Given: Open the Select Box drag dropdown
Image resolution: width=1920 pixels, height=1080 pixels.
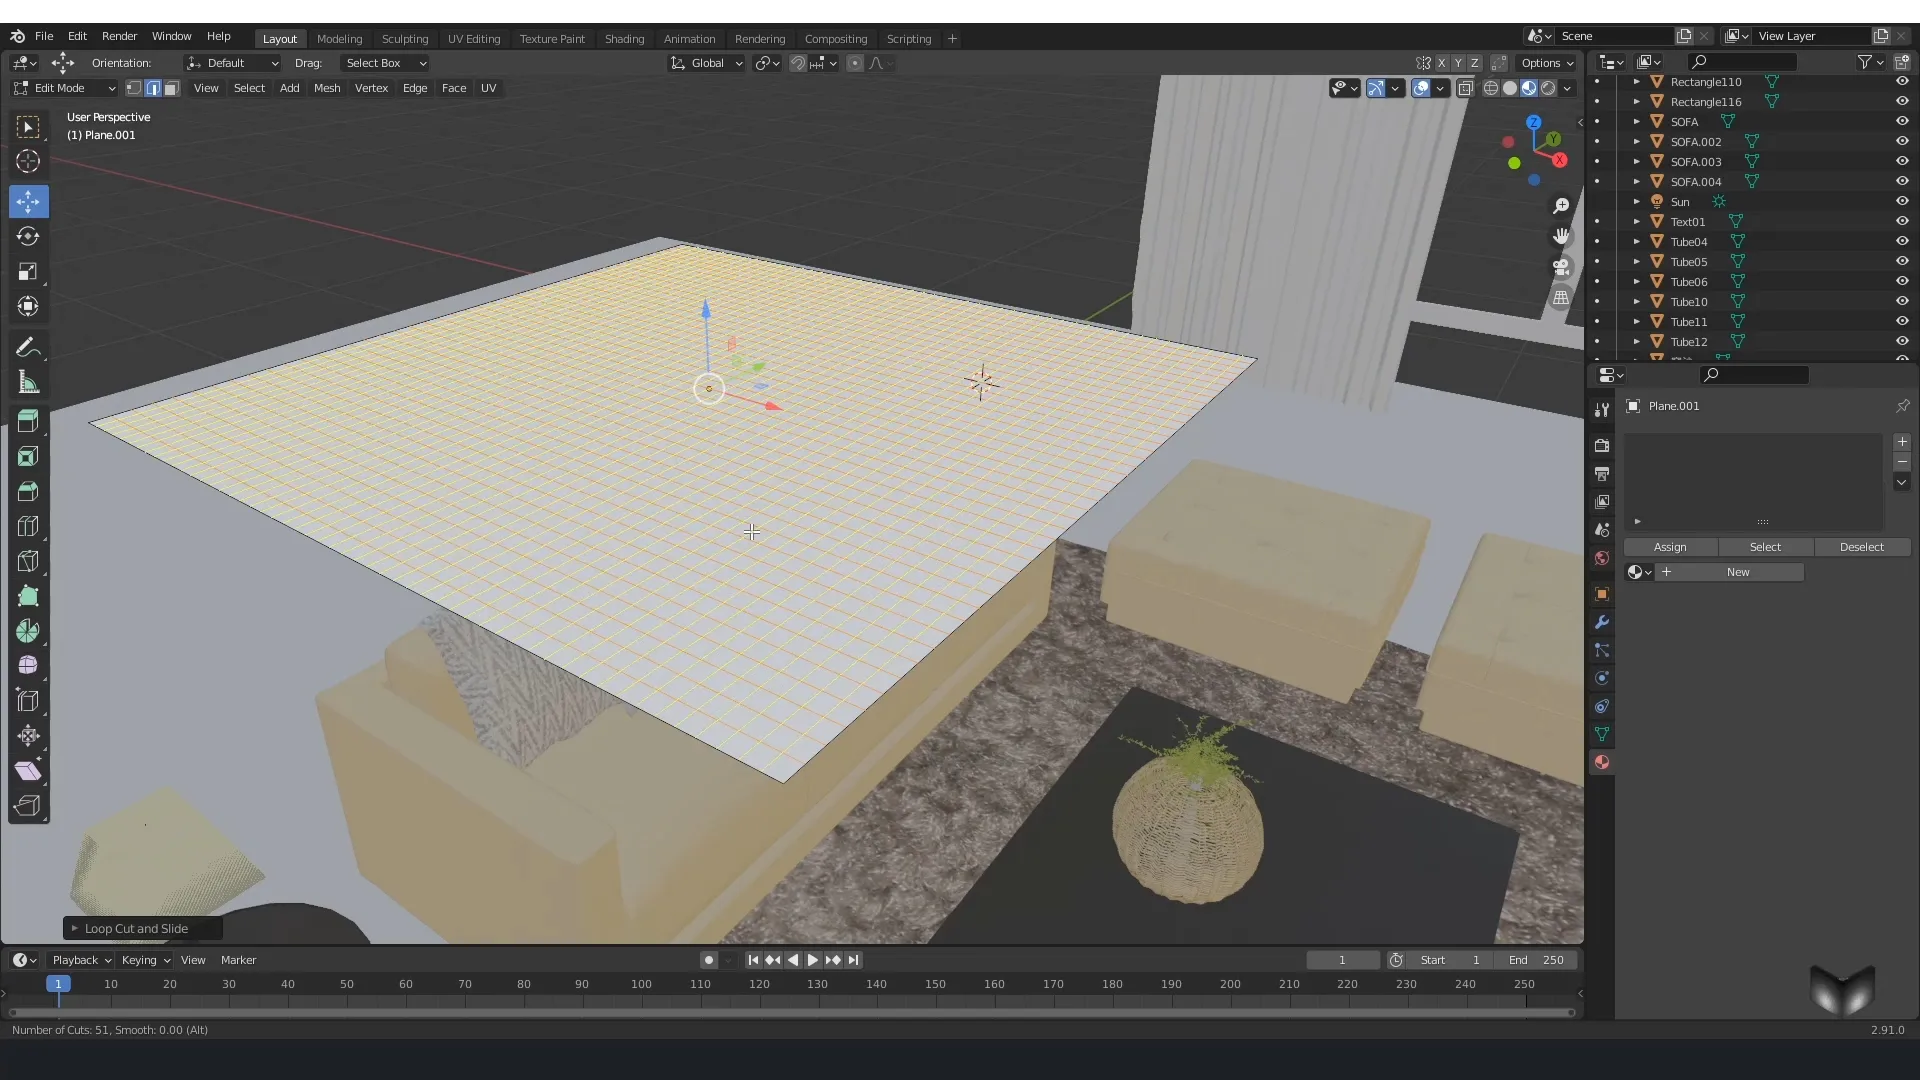Looking at the screenshot, I should (x=385, y=63).
